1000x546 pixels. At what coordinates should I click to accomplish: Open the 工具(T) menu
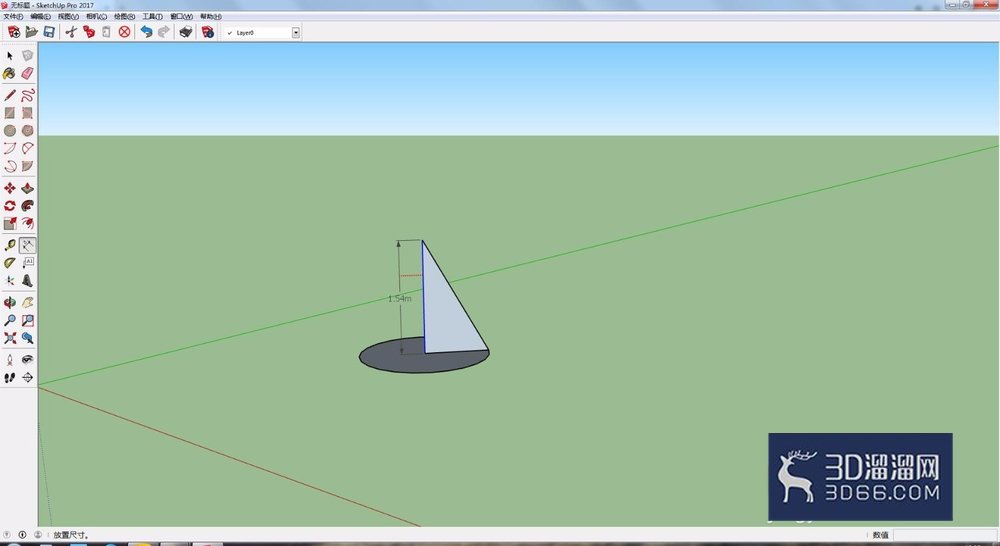tap(152, 17)
